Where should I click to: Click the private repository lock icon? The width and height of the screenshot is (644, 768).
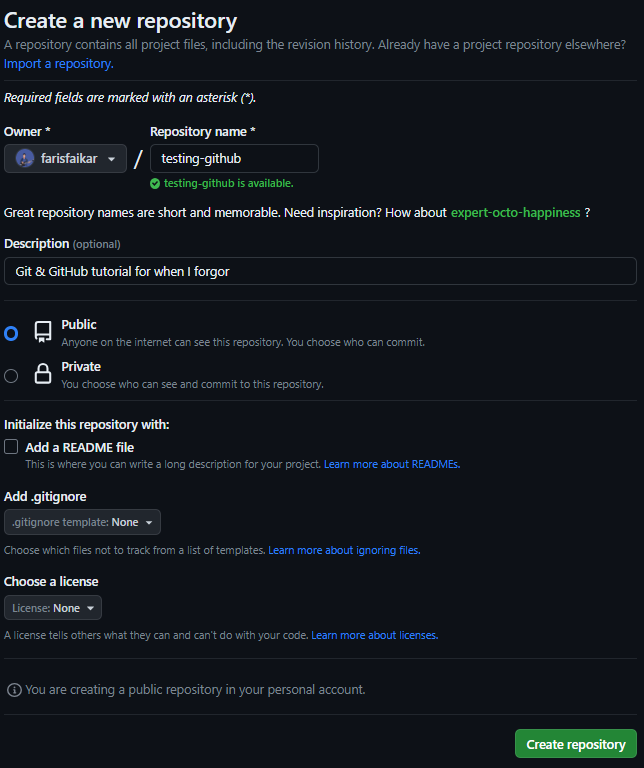click(43, 375)
